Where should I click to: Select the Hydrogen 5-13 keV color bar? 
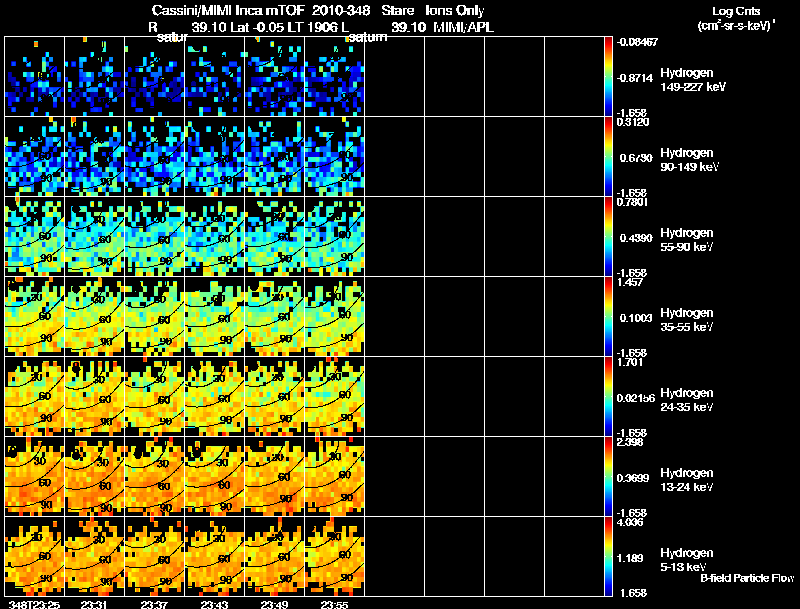(609, 556)
